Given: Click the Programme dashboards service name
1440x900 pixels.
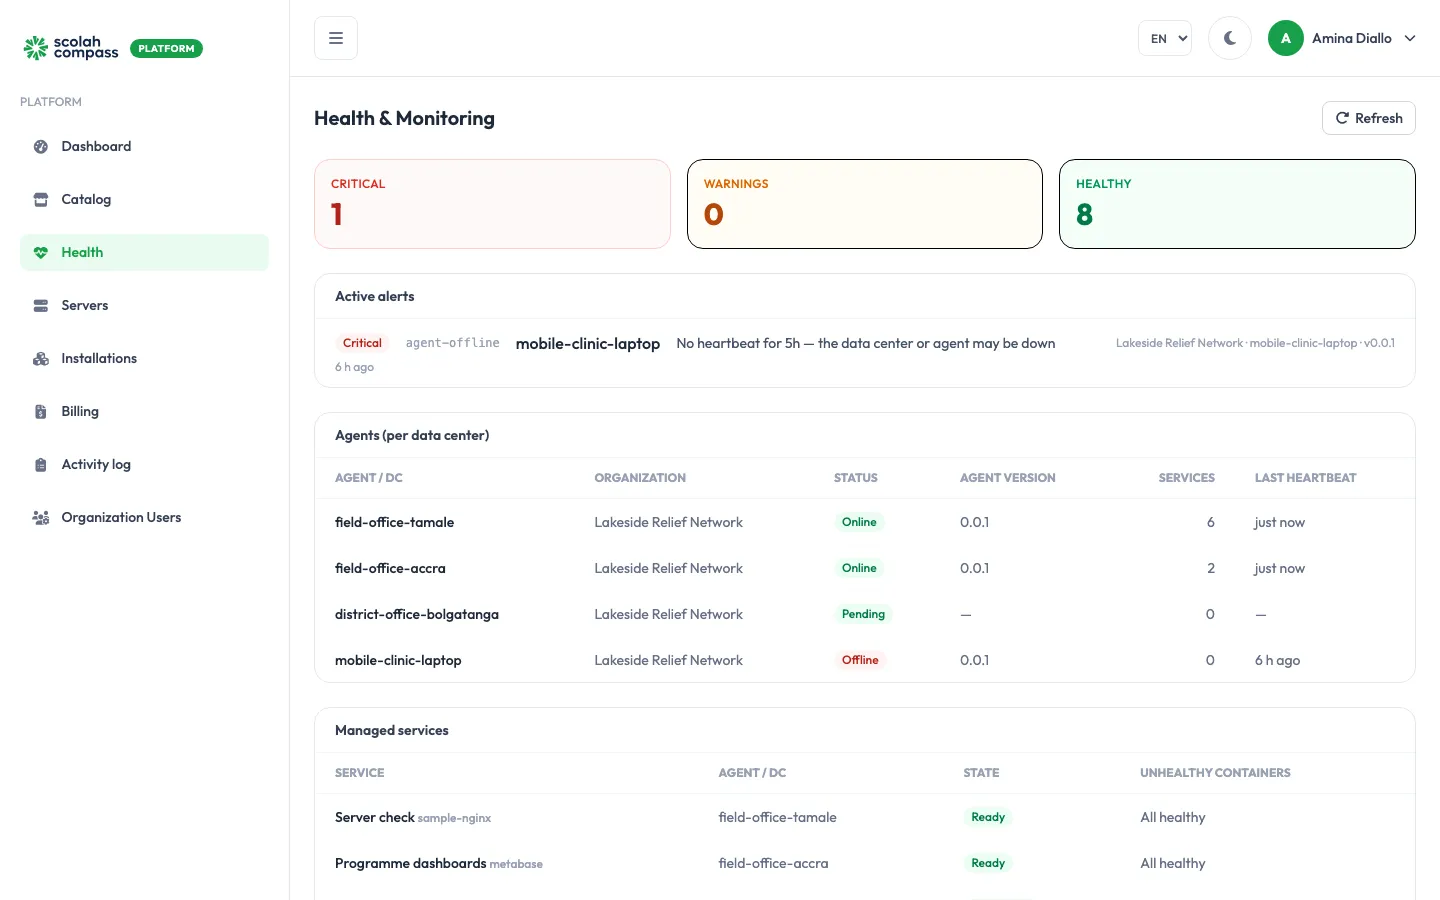Looking at the screenshot, I should point(410,863).
